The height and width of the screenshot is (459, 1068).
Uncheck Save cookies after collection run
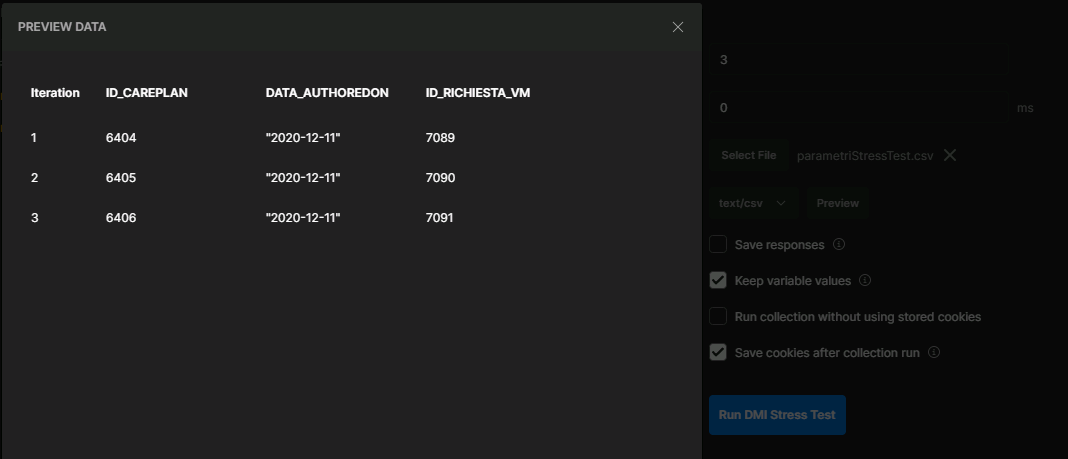click(718, 352)
